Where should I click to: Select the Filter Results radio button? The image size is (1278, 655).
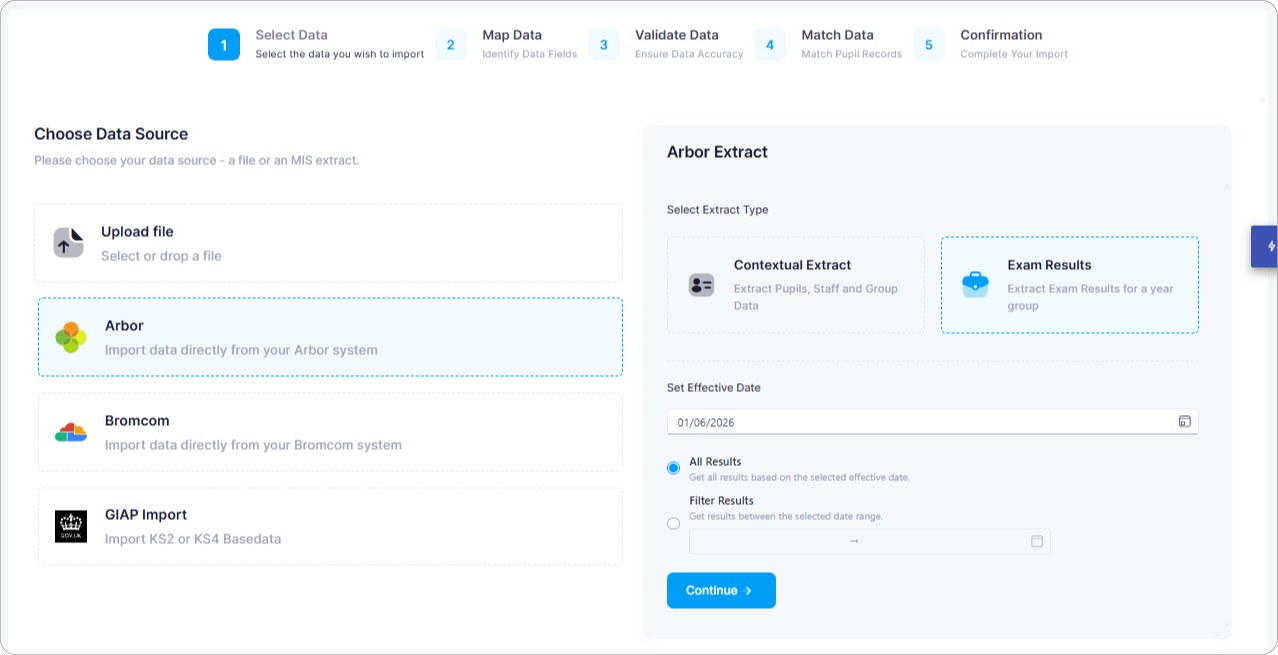click(x=673, y=523)
